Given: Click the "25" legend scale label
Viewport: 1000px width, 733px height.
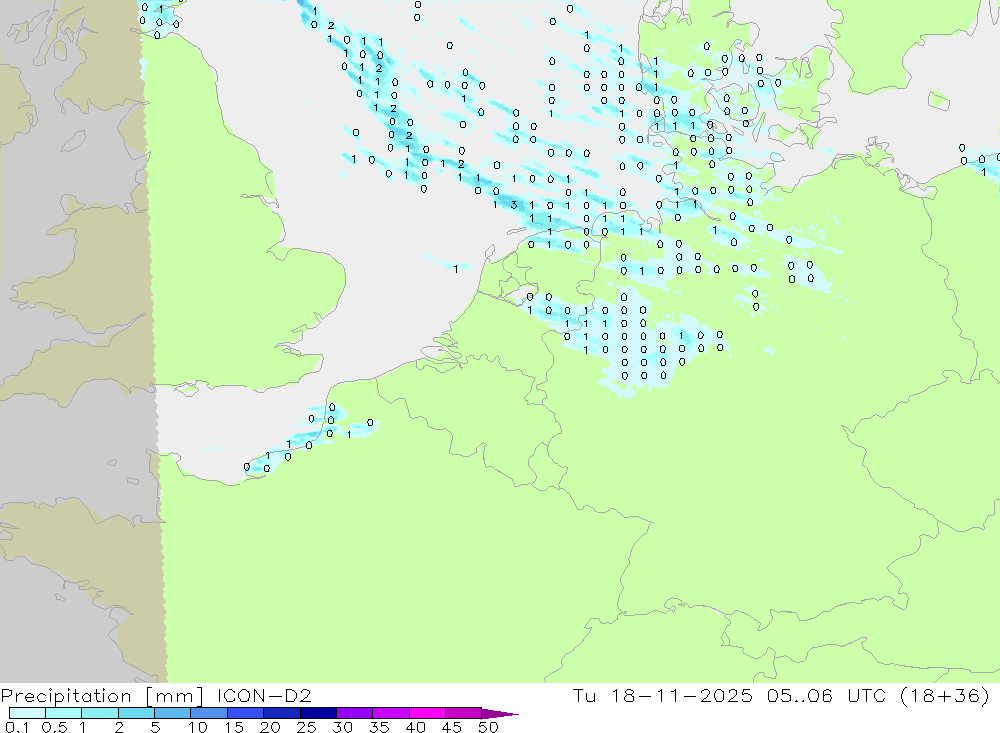Looking at the screenshot, I should (306, 727).
